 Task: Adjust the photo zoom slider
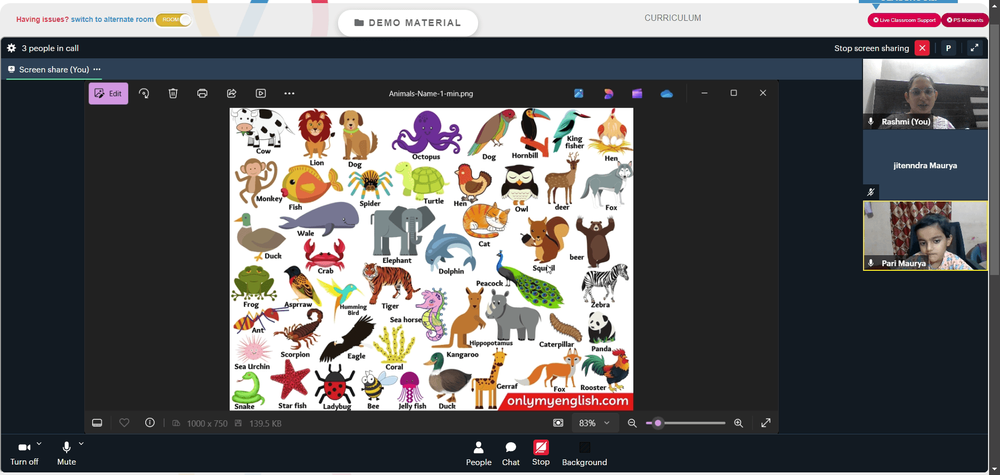tap(686, 423)
